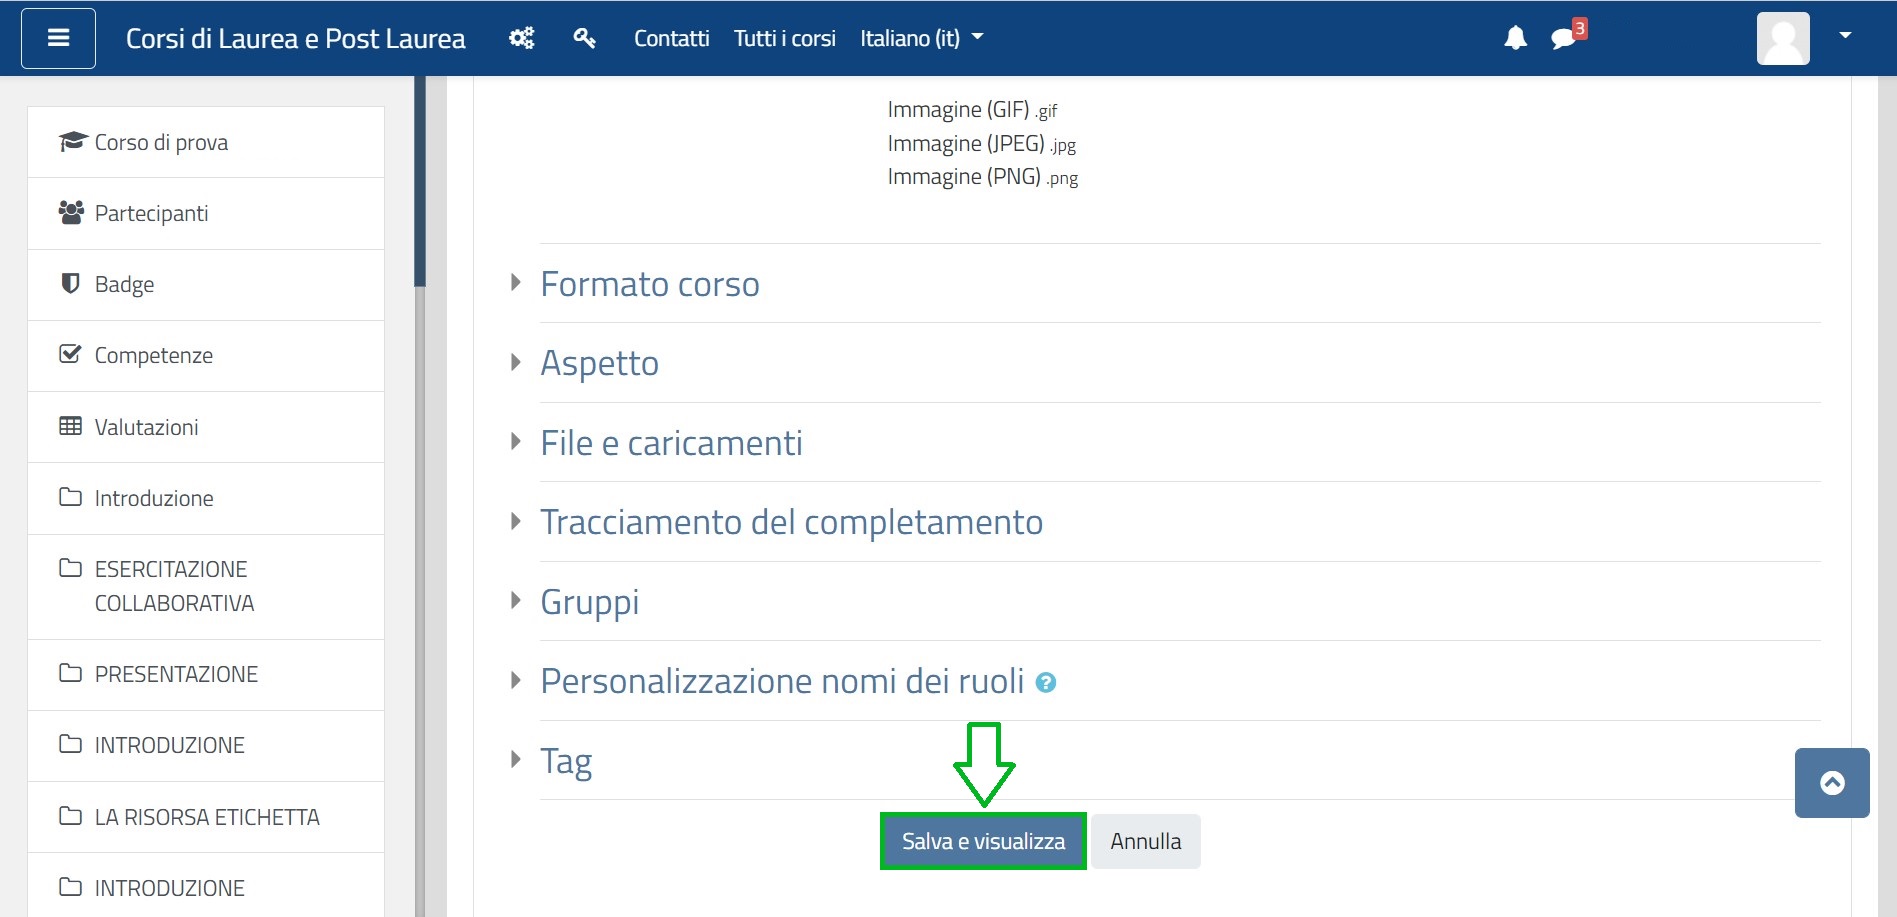Screen dimensions: 1897x917
Task: Open messages speech bubble icon
Action: 1563,39
